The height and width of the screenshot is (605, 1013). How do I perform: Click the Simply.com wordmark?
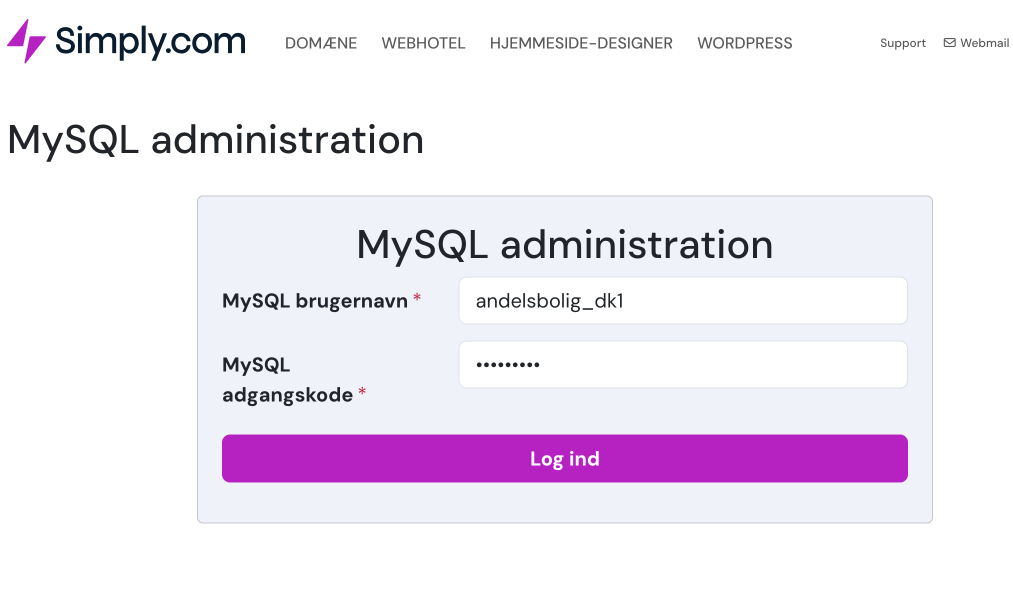point(151,41)
